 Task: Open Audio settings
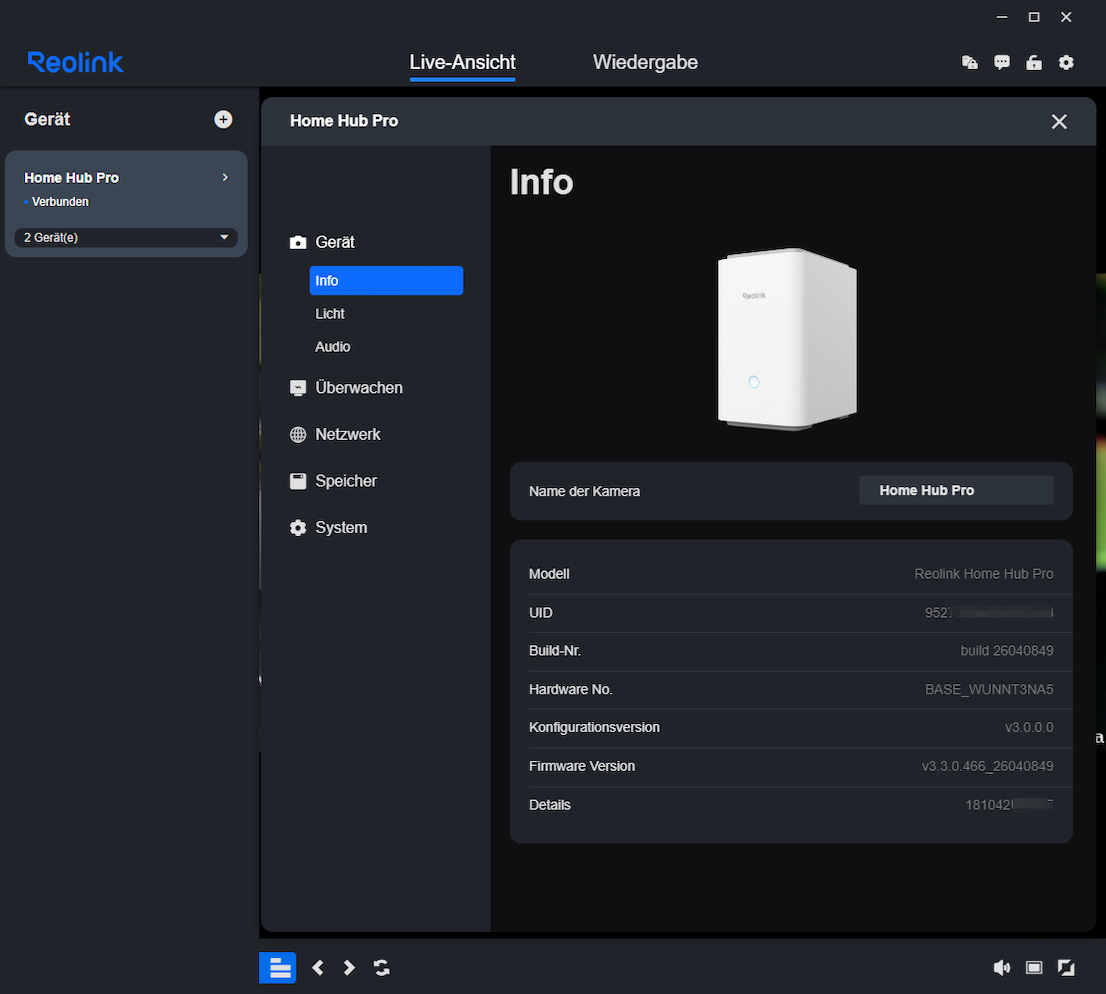333,347
